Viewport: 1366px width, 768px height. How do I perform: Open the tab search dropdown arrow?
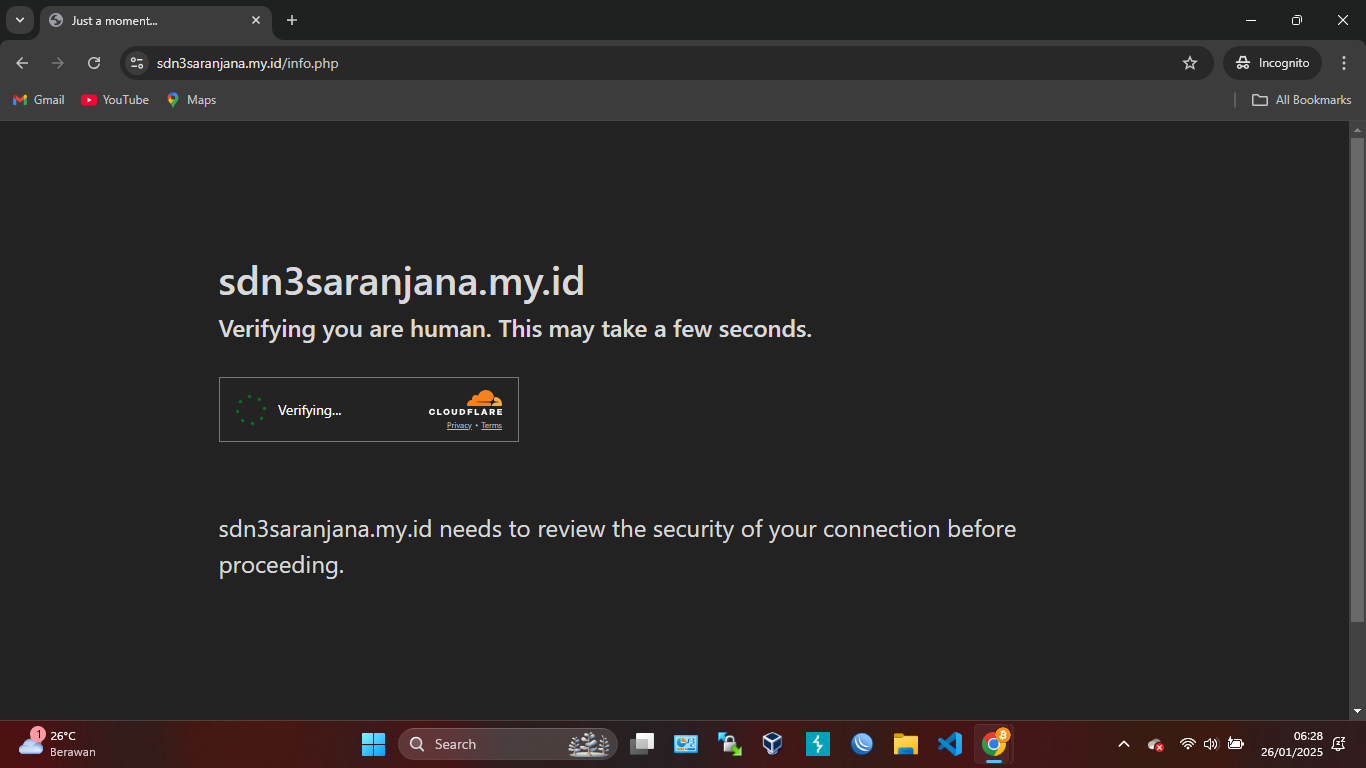19,20
